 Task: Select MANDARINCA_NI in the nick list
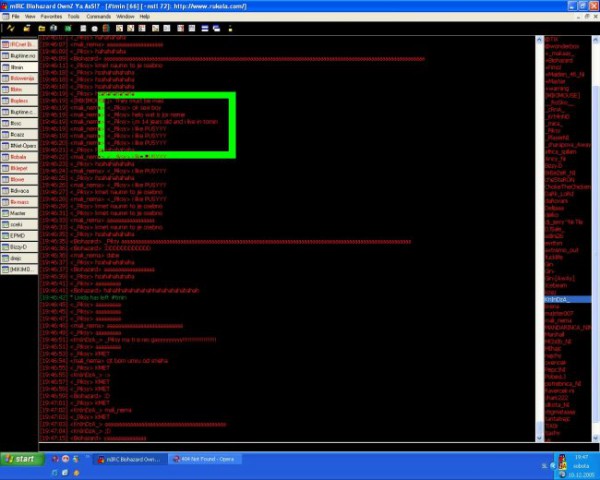(x=567, y=328)
